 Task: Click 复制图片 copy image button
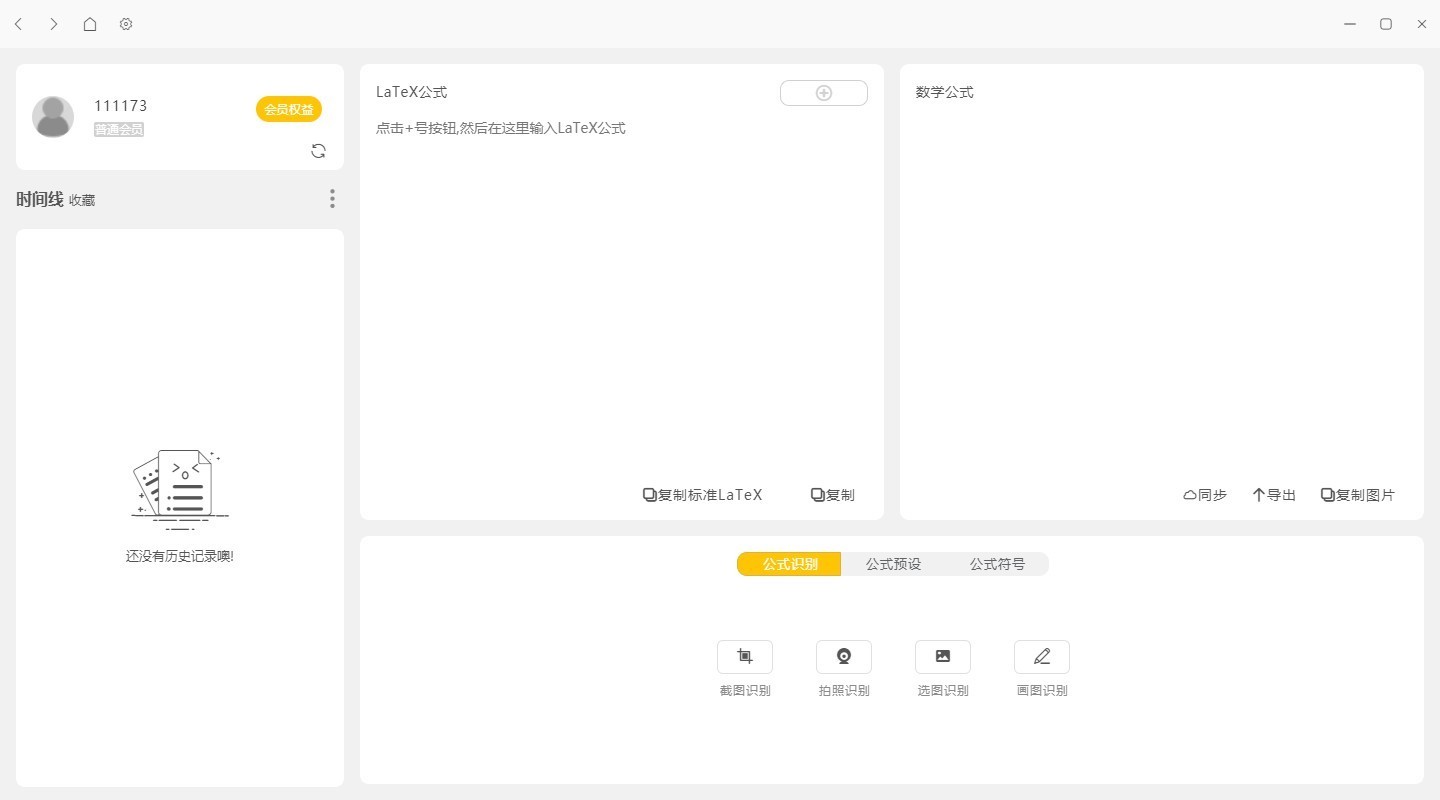point(1358,495)
